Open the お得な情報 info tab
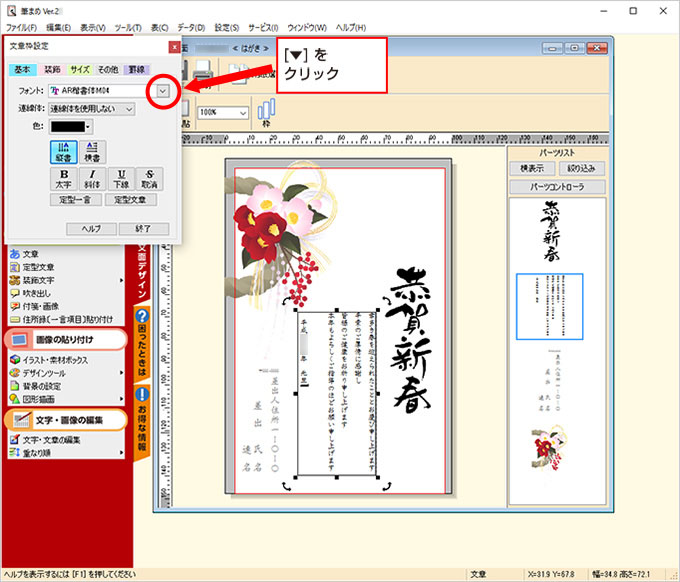 coord(142,421)
